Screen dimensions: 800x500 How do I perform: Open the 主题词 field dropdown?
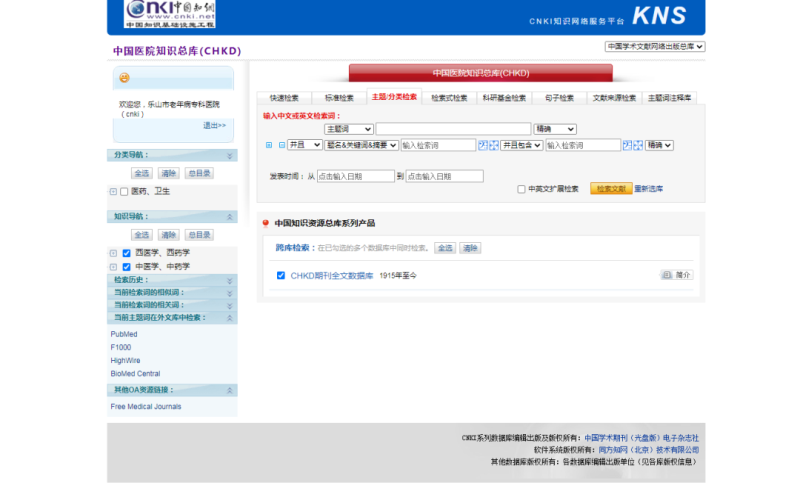click(349, 129)
